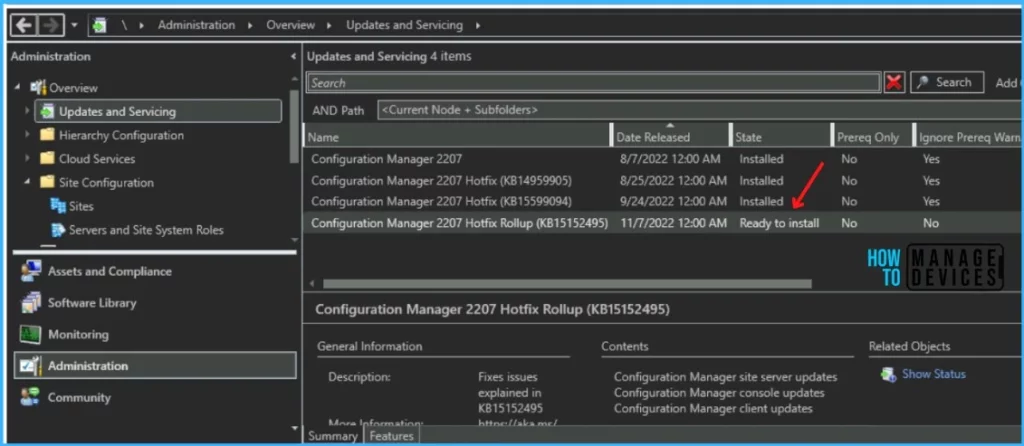Expand the Hierarchy Configuration folder

[x=27, y=135]
